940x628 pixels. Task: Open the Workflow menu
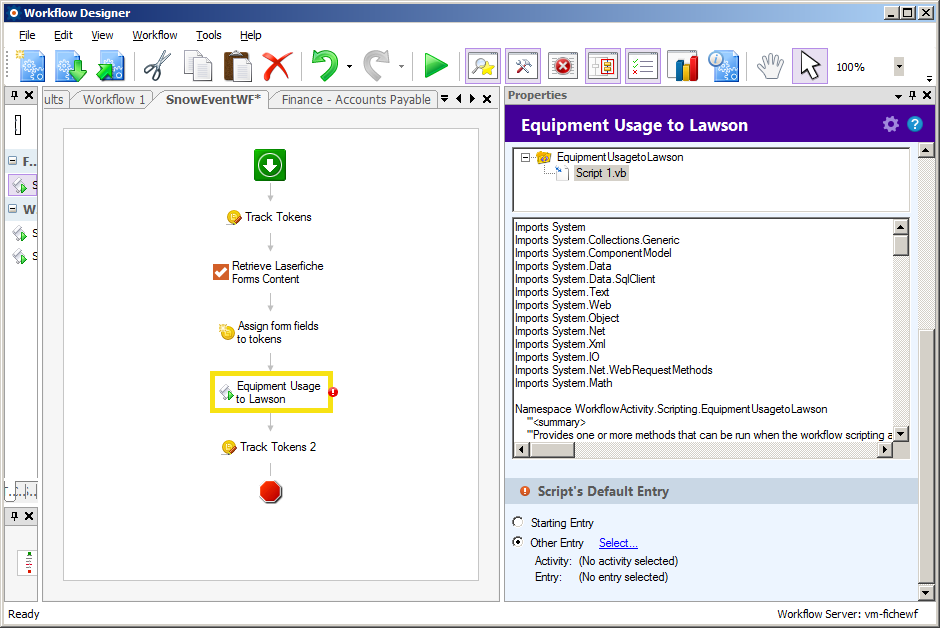coord(155,35)
